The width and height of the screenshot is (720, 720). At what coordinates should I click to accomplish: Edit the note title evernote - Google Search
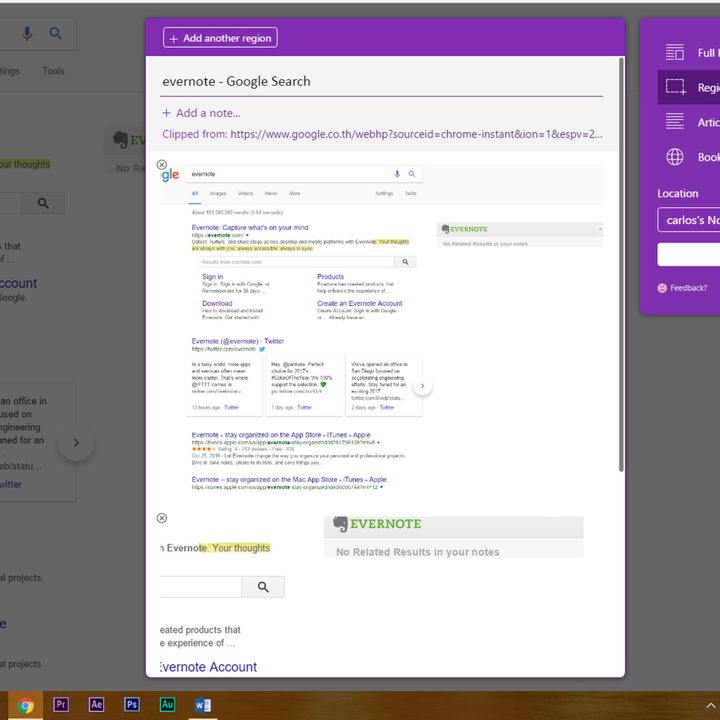tap(381, 82)
